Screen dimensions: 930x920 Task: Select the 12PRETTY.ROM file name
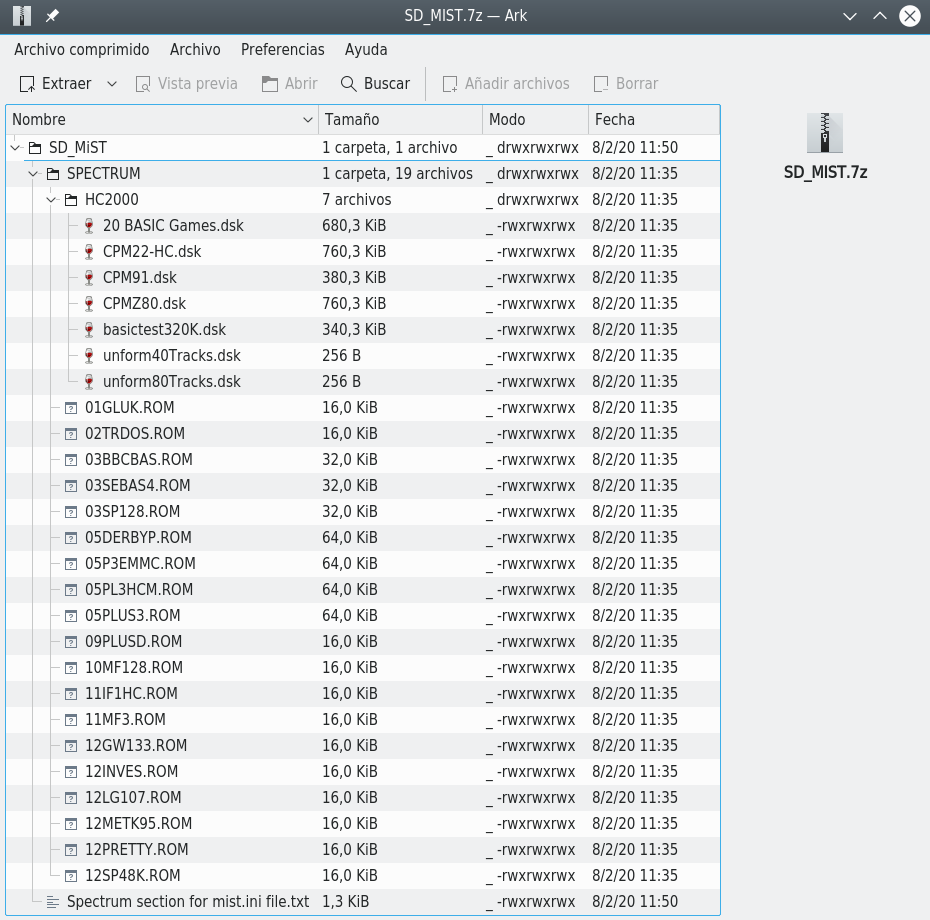click(136, 850)
